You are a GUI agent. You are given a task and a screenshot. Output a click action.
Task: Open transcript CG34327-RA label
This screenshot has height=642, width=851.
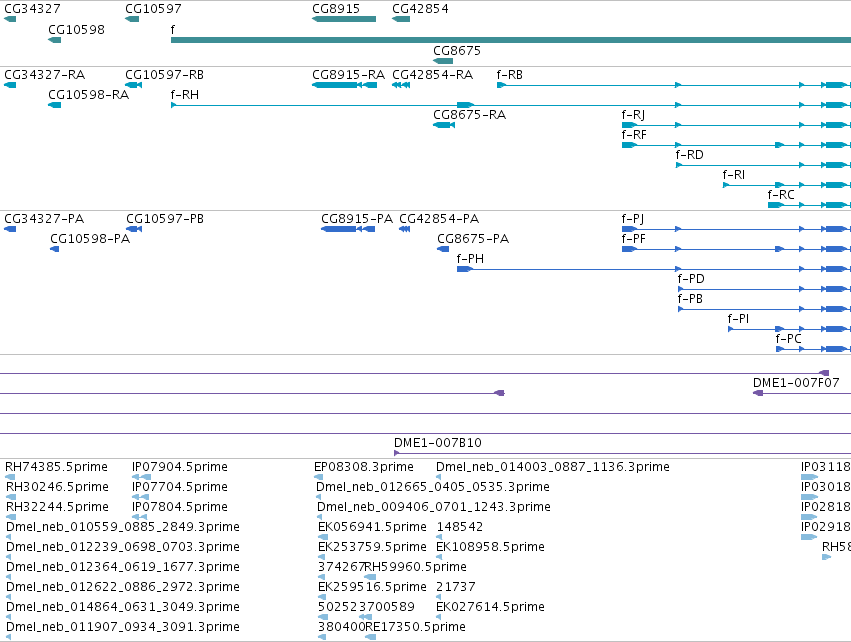tap(45, 74)
